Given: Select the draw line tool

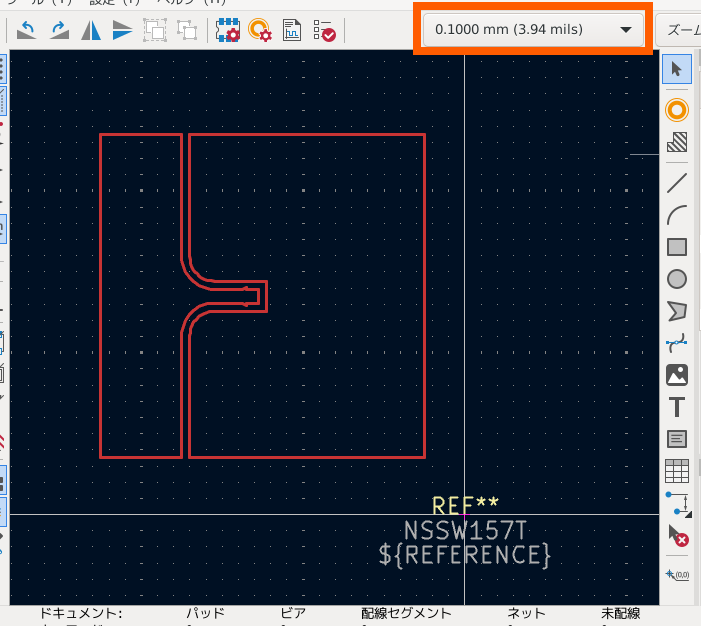Looking at the screenshot, I should [x=677, y=183].
